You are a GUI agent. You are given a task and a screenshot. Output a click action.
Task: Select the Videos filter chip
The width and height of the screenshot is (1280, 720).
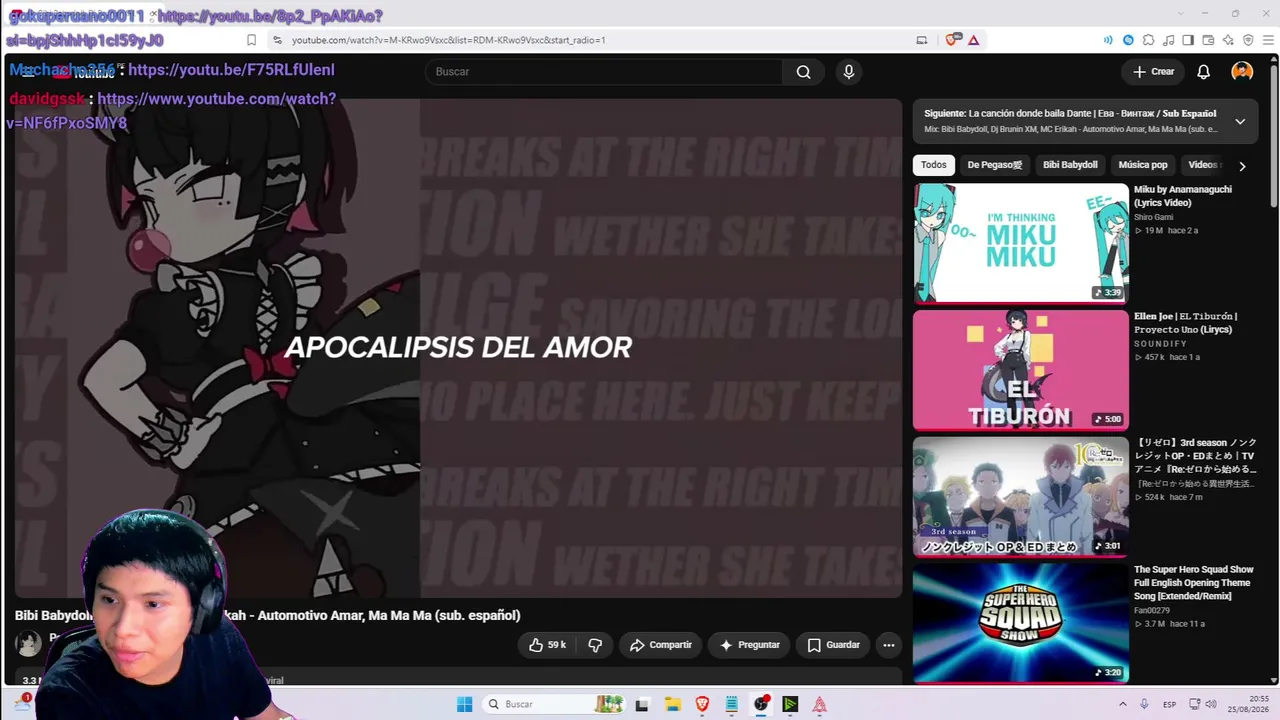1203,165
